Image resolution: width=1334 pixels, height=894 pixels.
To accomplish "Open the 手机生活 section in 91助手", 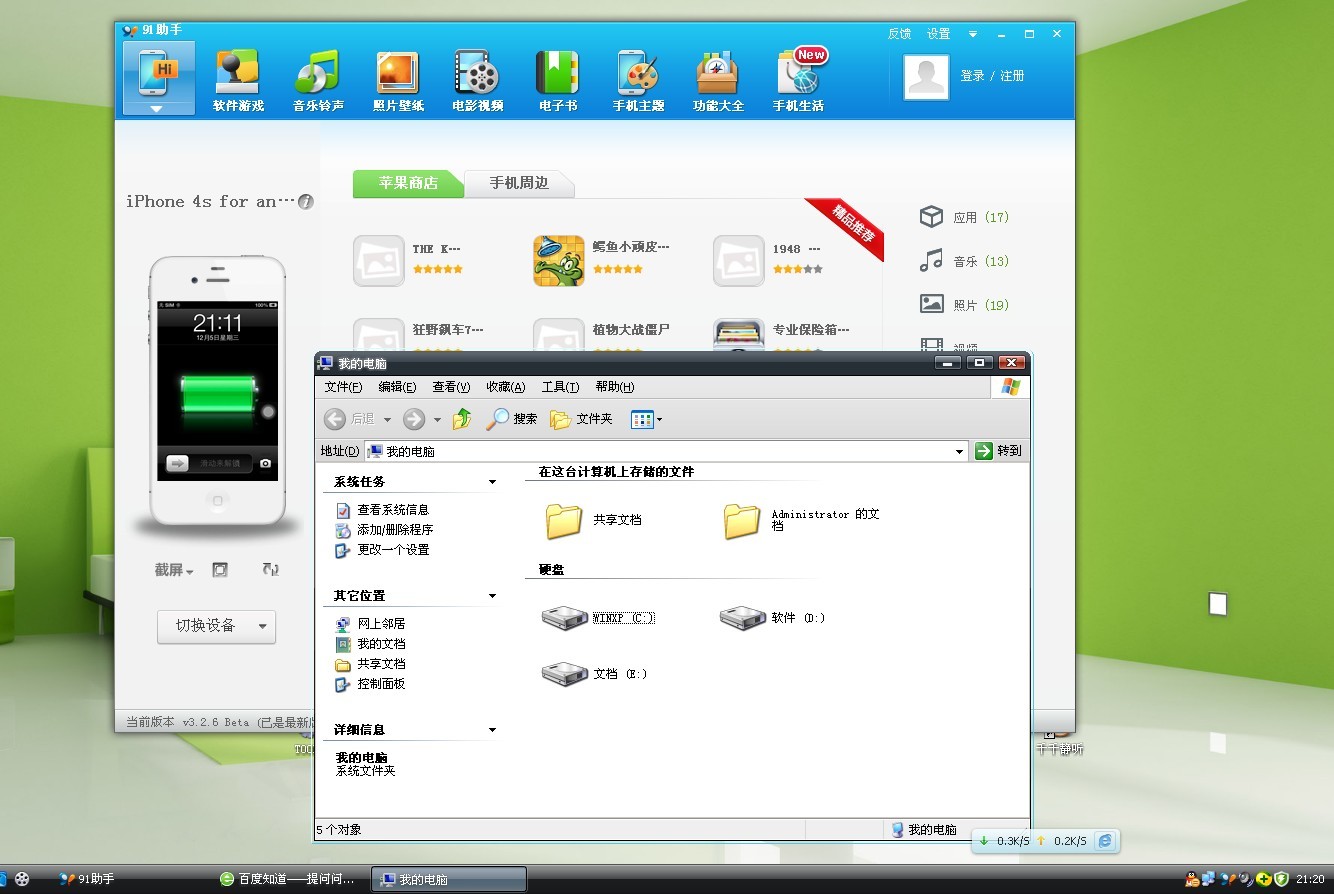I will pyautogui.click(x=798, y=80).
